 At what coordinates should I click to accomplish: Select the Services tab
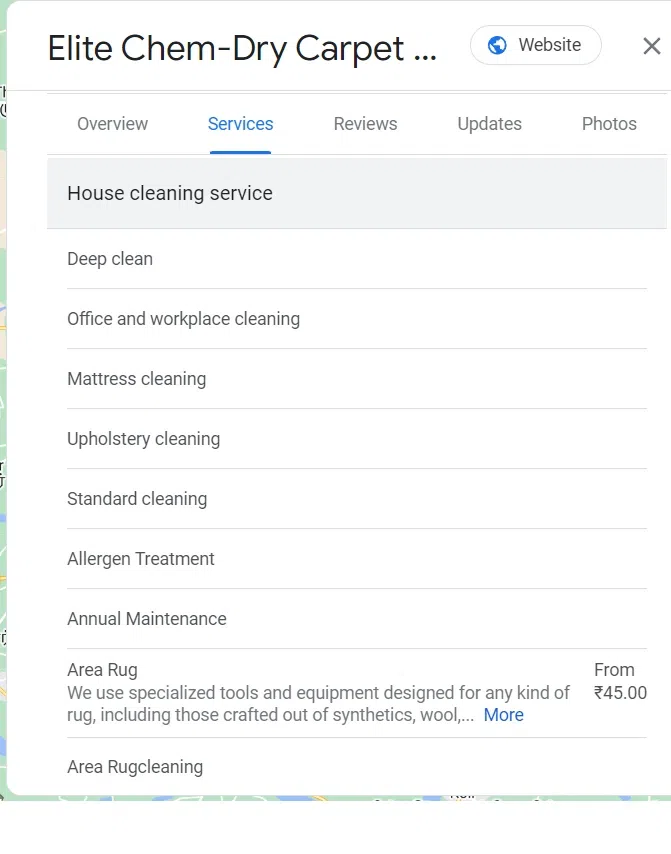pyautogui.click(x=240, y=124)
